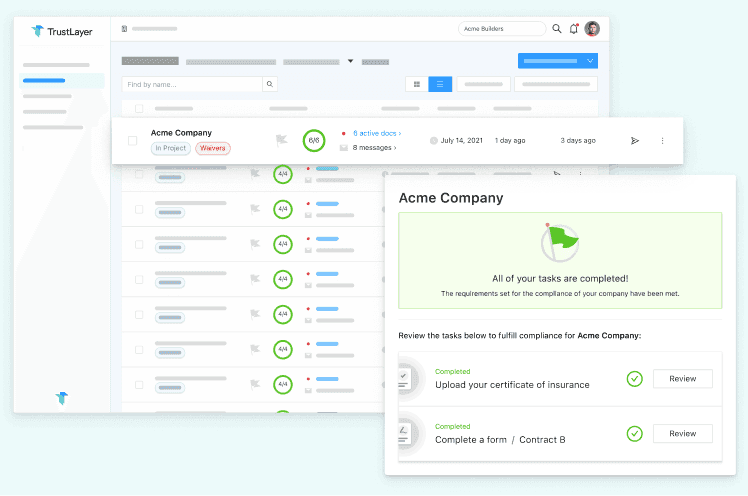748x496 pixels.
Task: Open the 8 messages link
Action: coord(374,148)
